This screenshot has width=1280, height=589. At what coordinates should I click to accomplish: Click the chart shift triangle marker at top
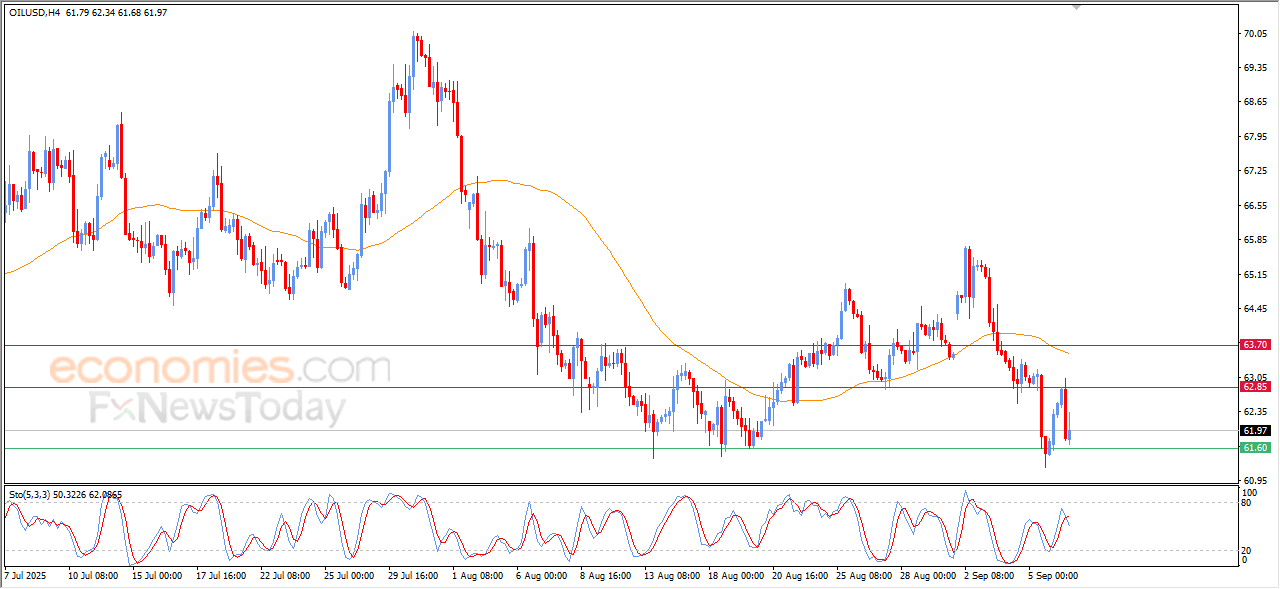point(1077,7)
